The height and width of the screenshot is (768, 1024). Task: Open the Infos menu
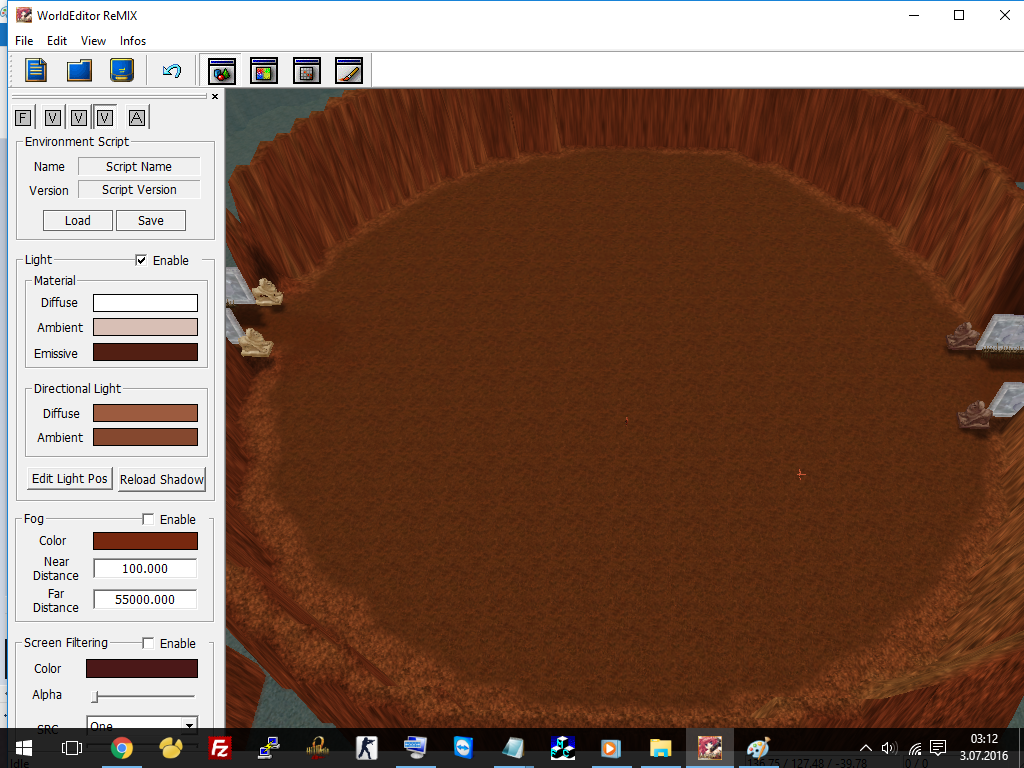click(x=133, y=40)
